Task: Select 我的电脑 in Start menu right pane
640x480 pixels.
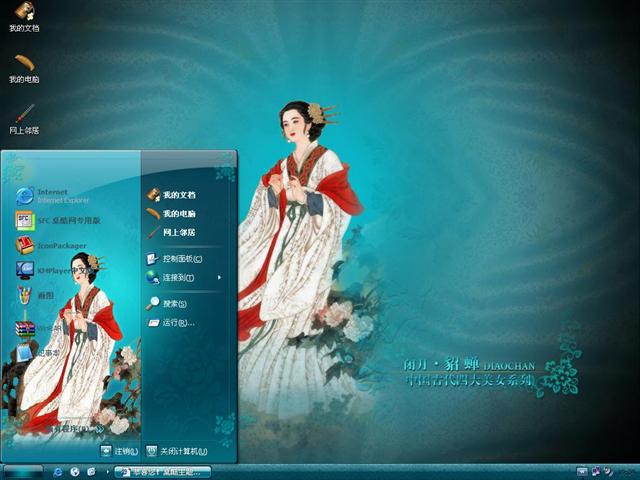Action: (x=171, y=213)
